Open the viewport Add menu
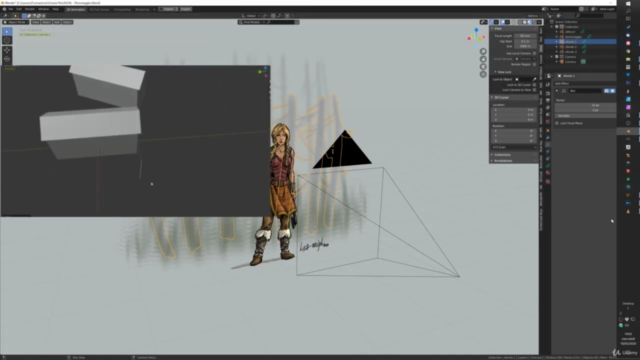Image resolution: width=640 pixels, height=360 pixels. click(x=57, y=22)
